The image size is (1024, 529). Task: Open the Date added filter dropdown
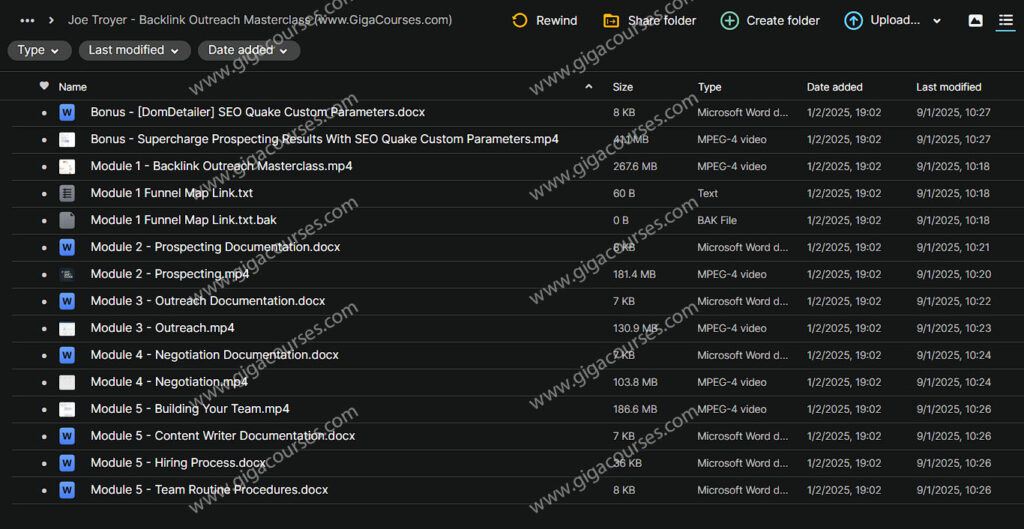click(249, 50)
